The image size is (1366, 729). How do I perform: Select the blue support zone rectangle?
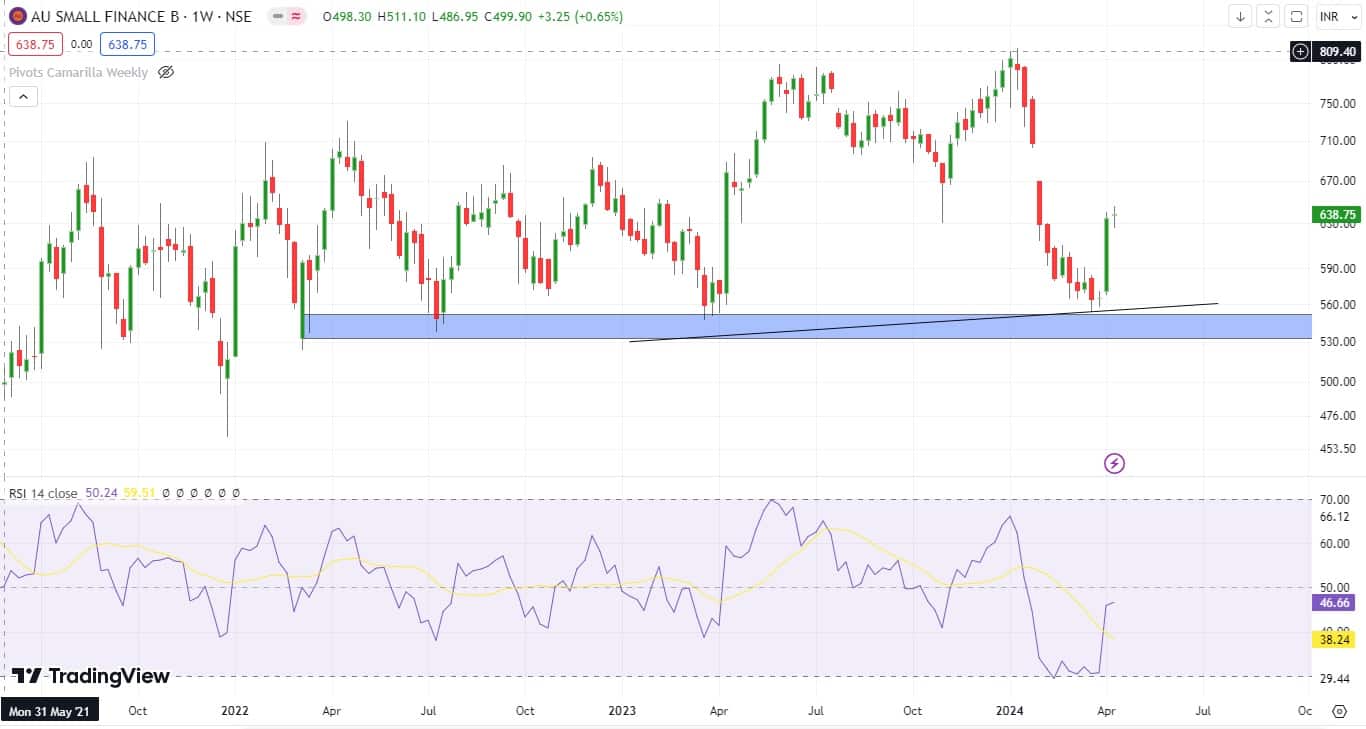[x=805, y=326]
